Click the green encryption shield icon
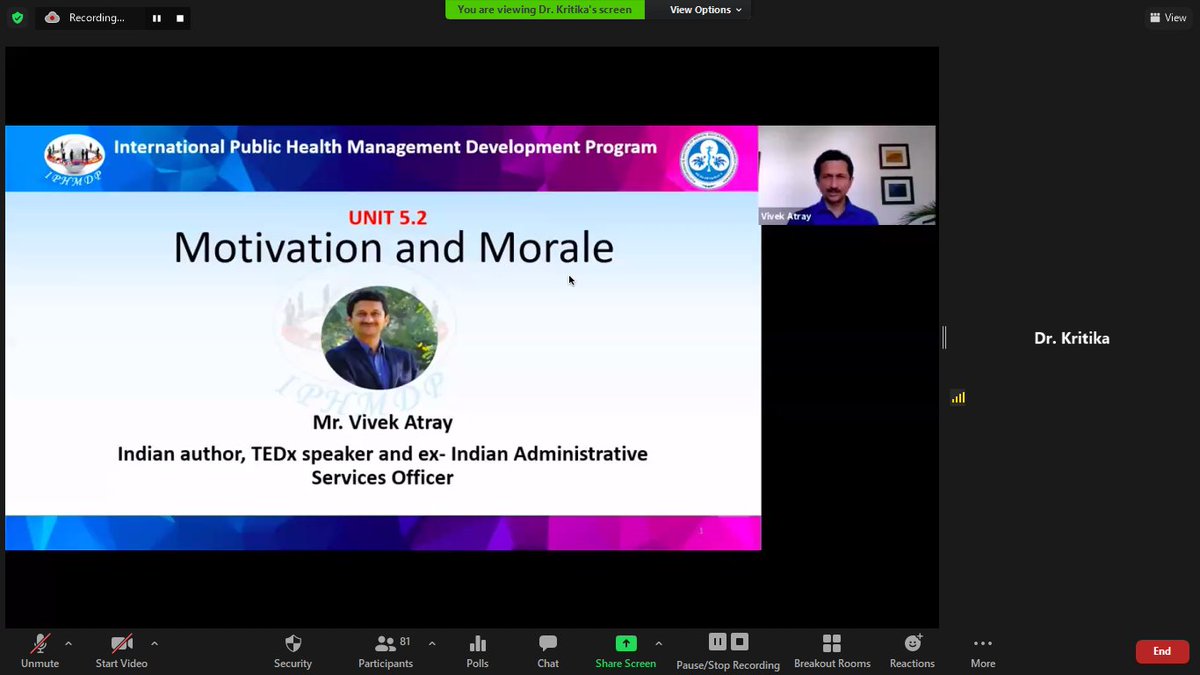Image resolution: width=1200 pixels, height=675 pixels. (x=17, y=18)
